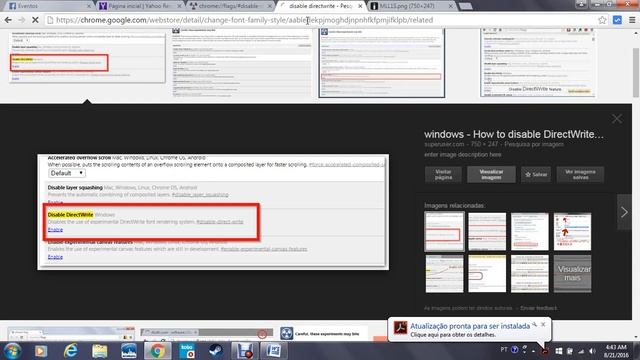Click the Visitar página button
Image resolution: width=640 pixels, height=360 pixels.
[x=443, y=174]
